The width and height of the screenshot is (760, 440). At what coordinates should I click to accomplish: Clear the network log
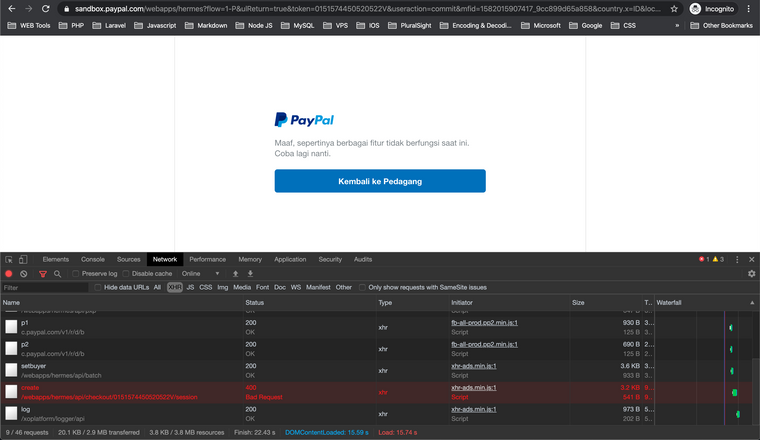pyautogui.click(x=23, y=273)
